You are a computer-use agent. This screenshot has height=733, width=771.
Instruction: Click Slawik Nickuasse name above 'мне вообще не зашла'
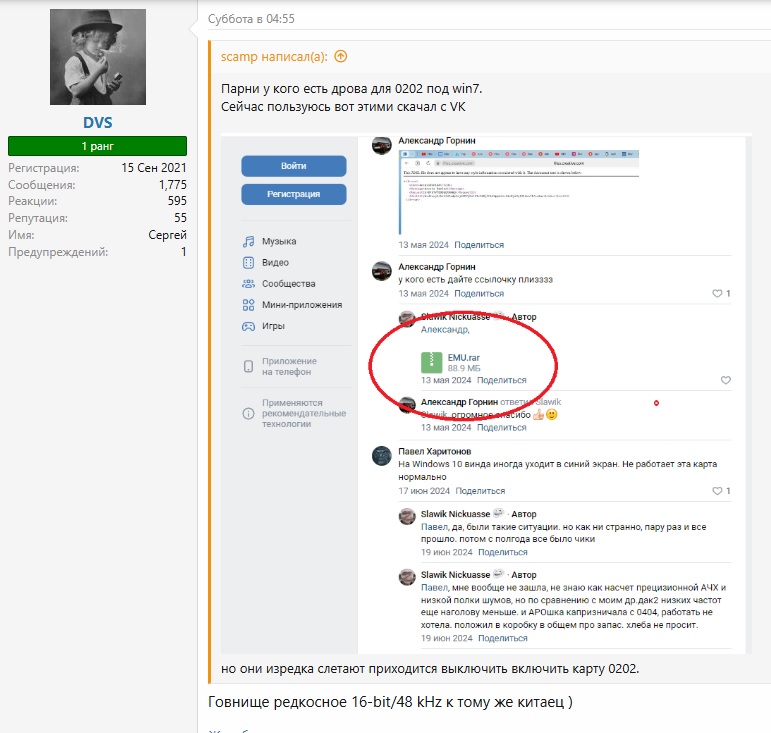(455, 575)
